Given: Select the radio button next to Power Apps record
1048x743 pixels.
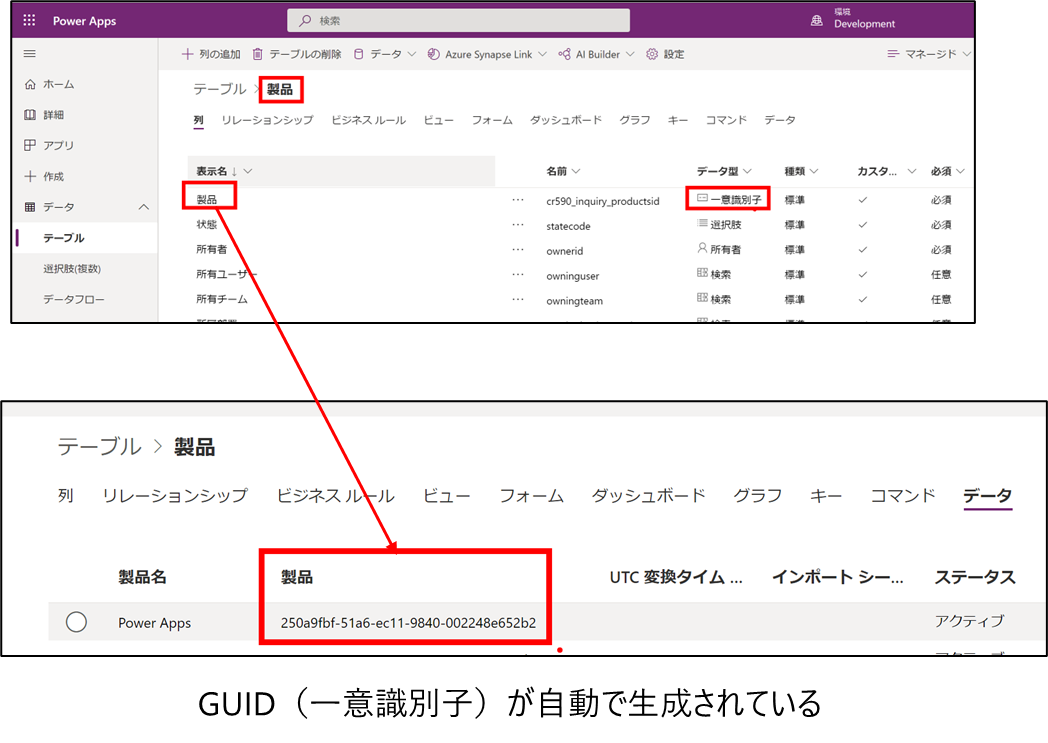Looking at the screenshot, I should [77, 621].
